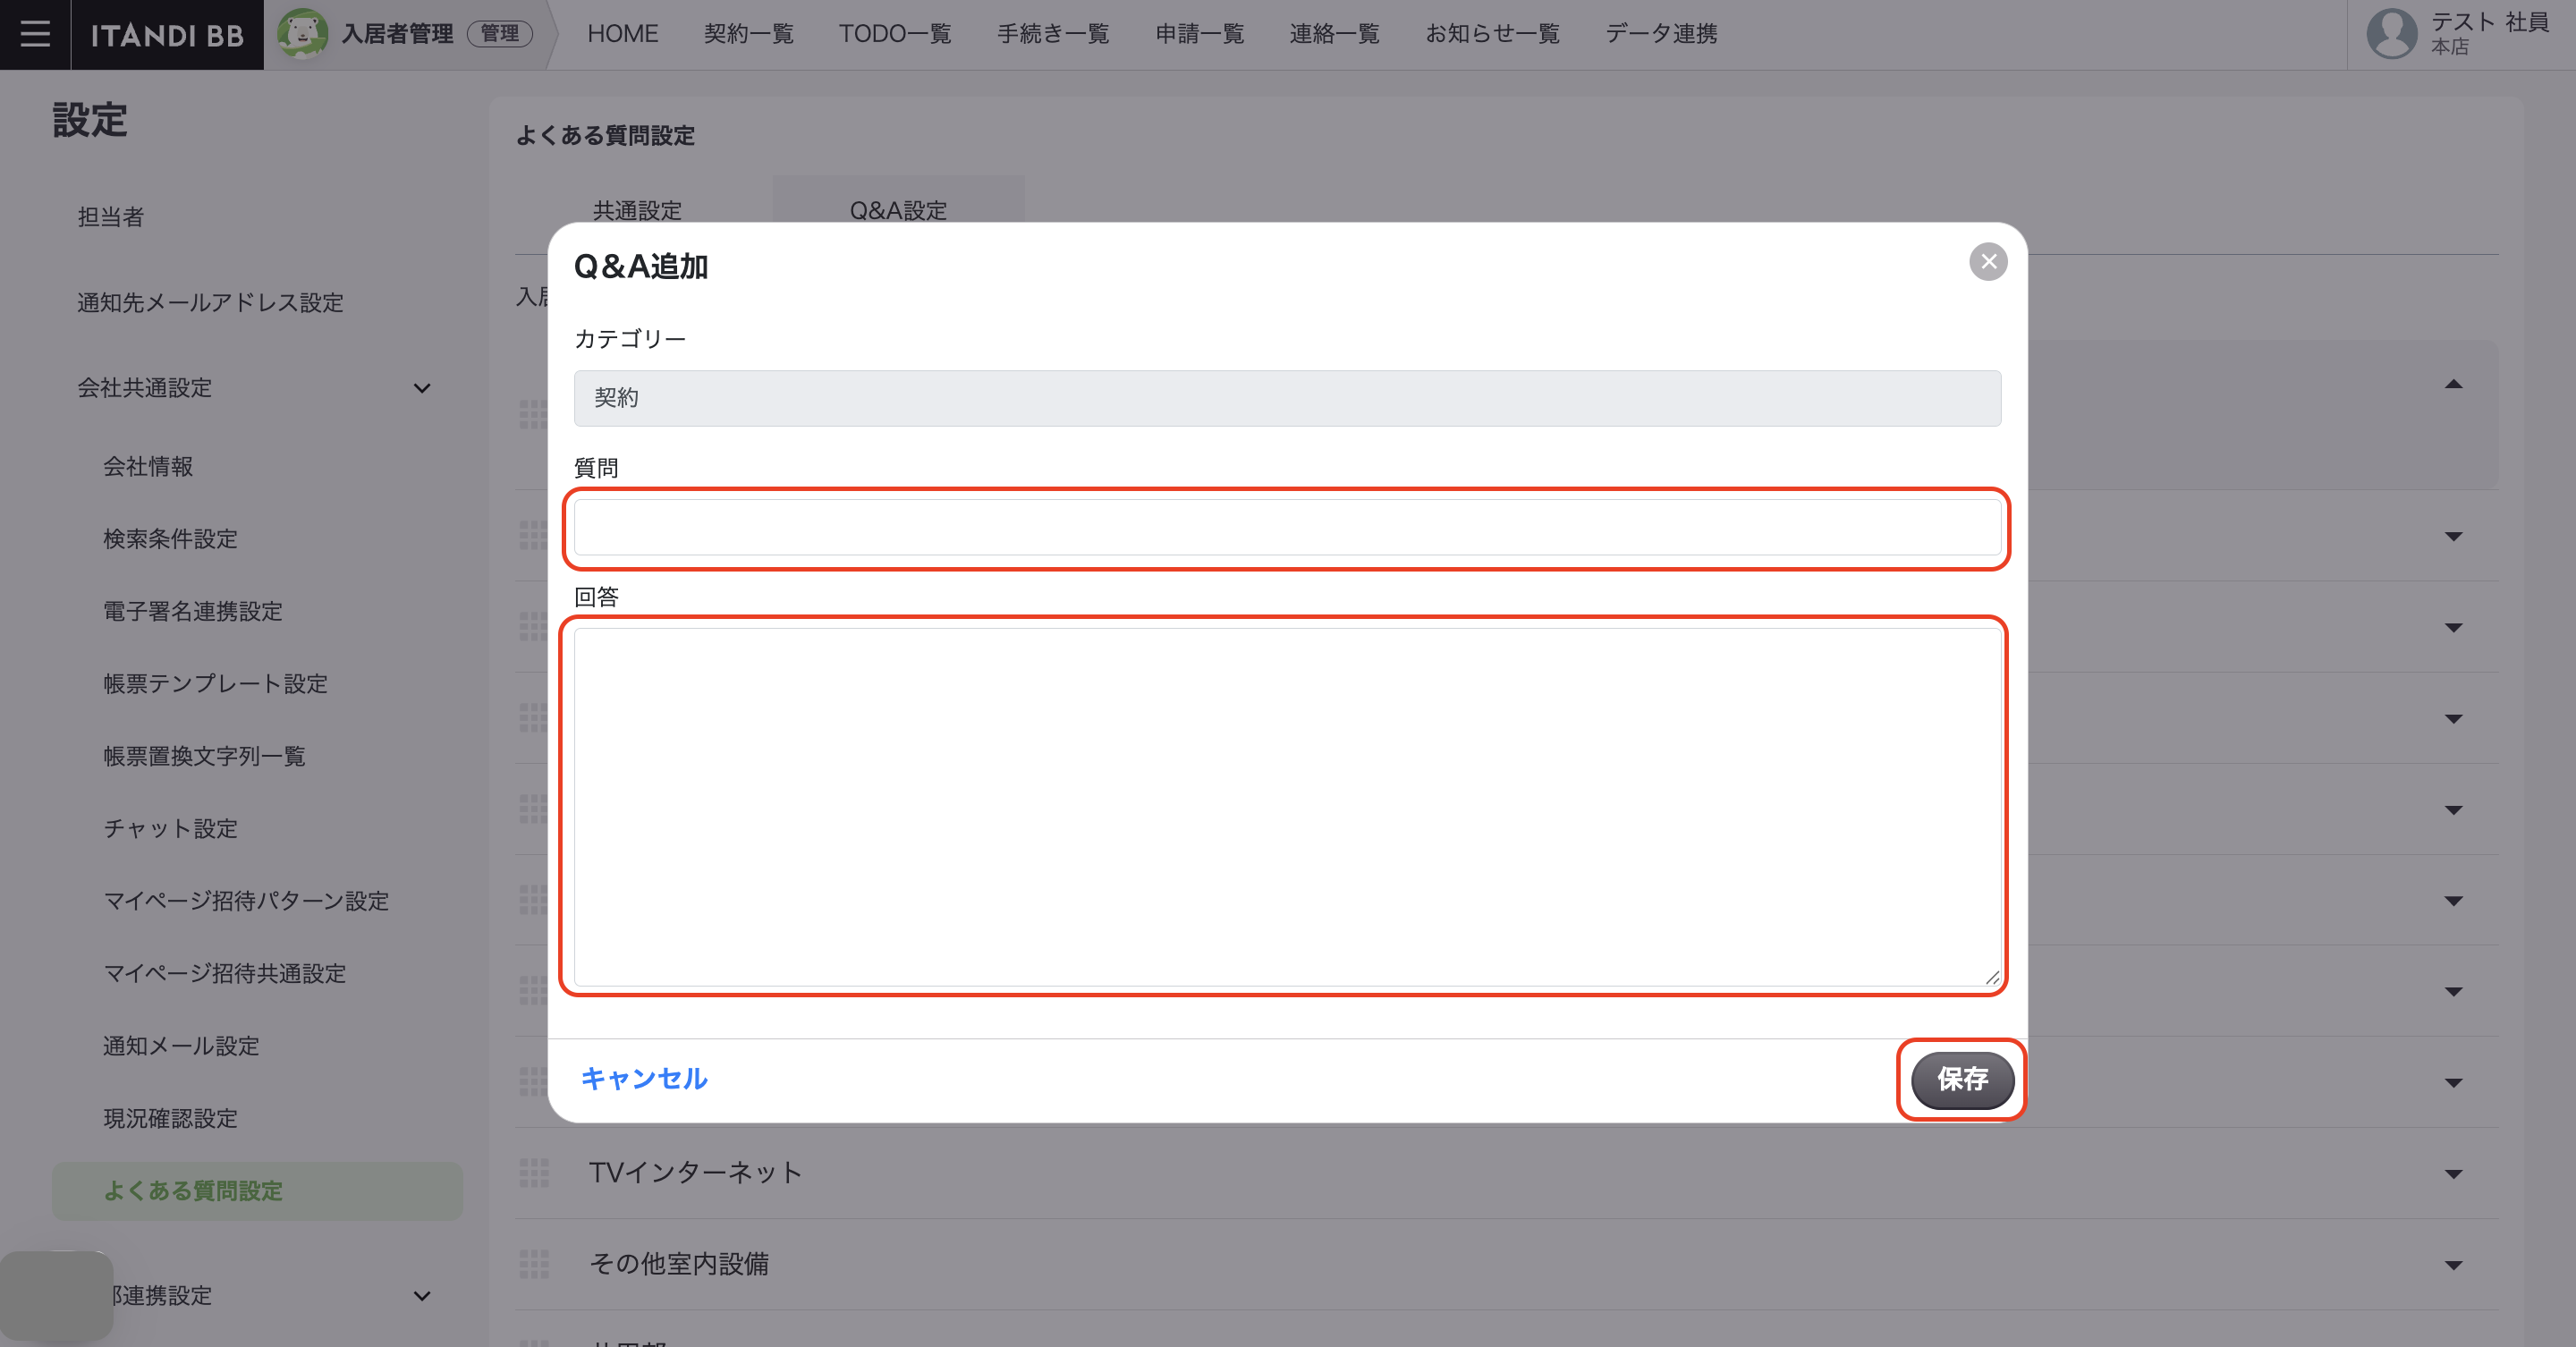Screen dimensions: 2576x1347
Task: Click the drag handle beside その他室内設備
Action: [x=534, y=1264]
